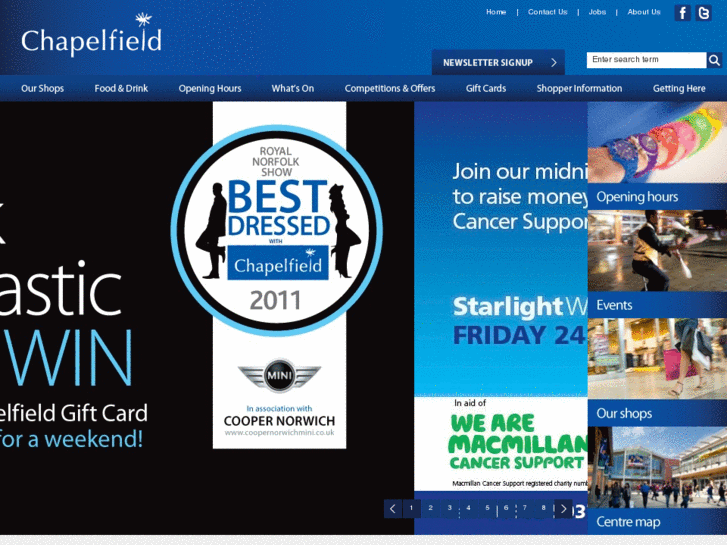Click the Enter search term field
The height and width of the screenshot is (545, 727).
coord(646,60)
